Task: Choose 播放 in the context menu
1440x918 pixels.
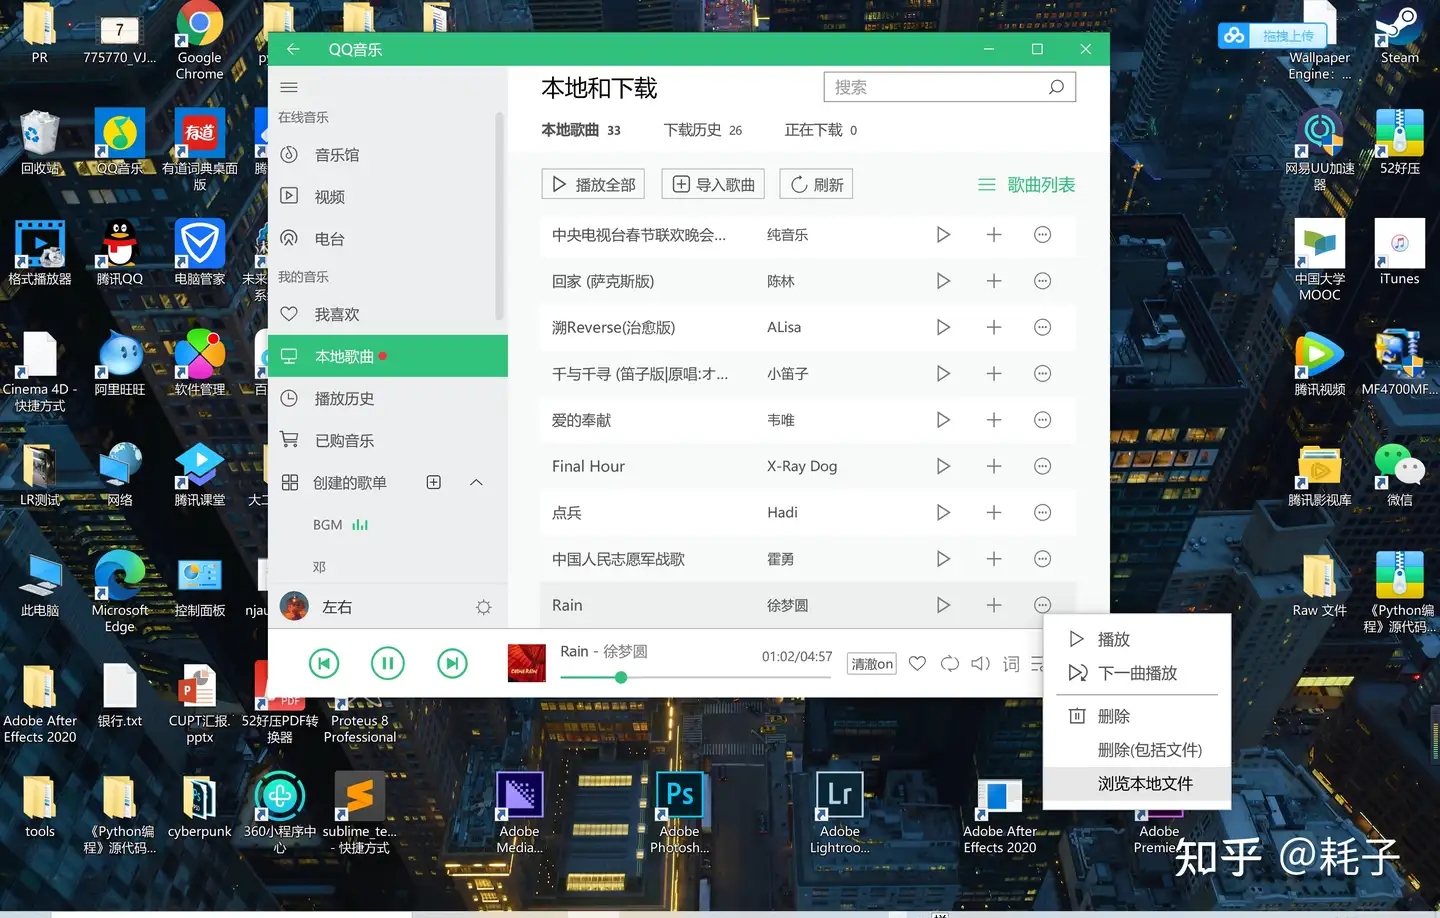Action: point(1136,639)
